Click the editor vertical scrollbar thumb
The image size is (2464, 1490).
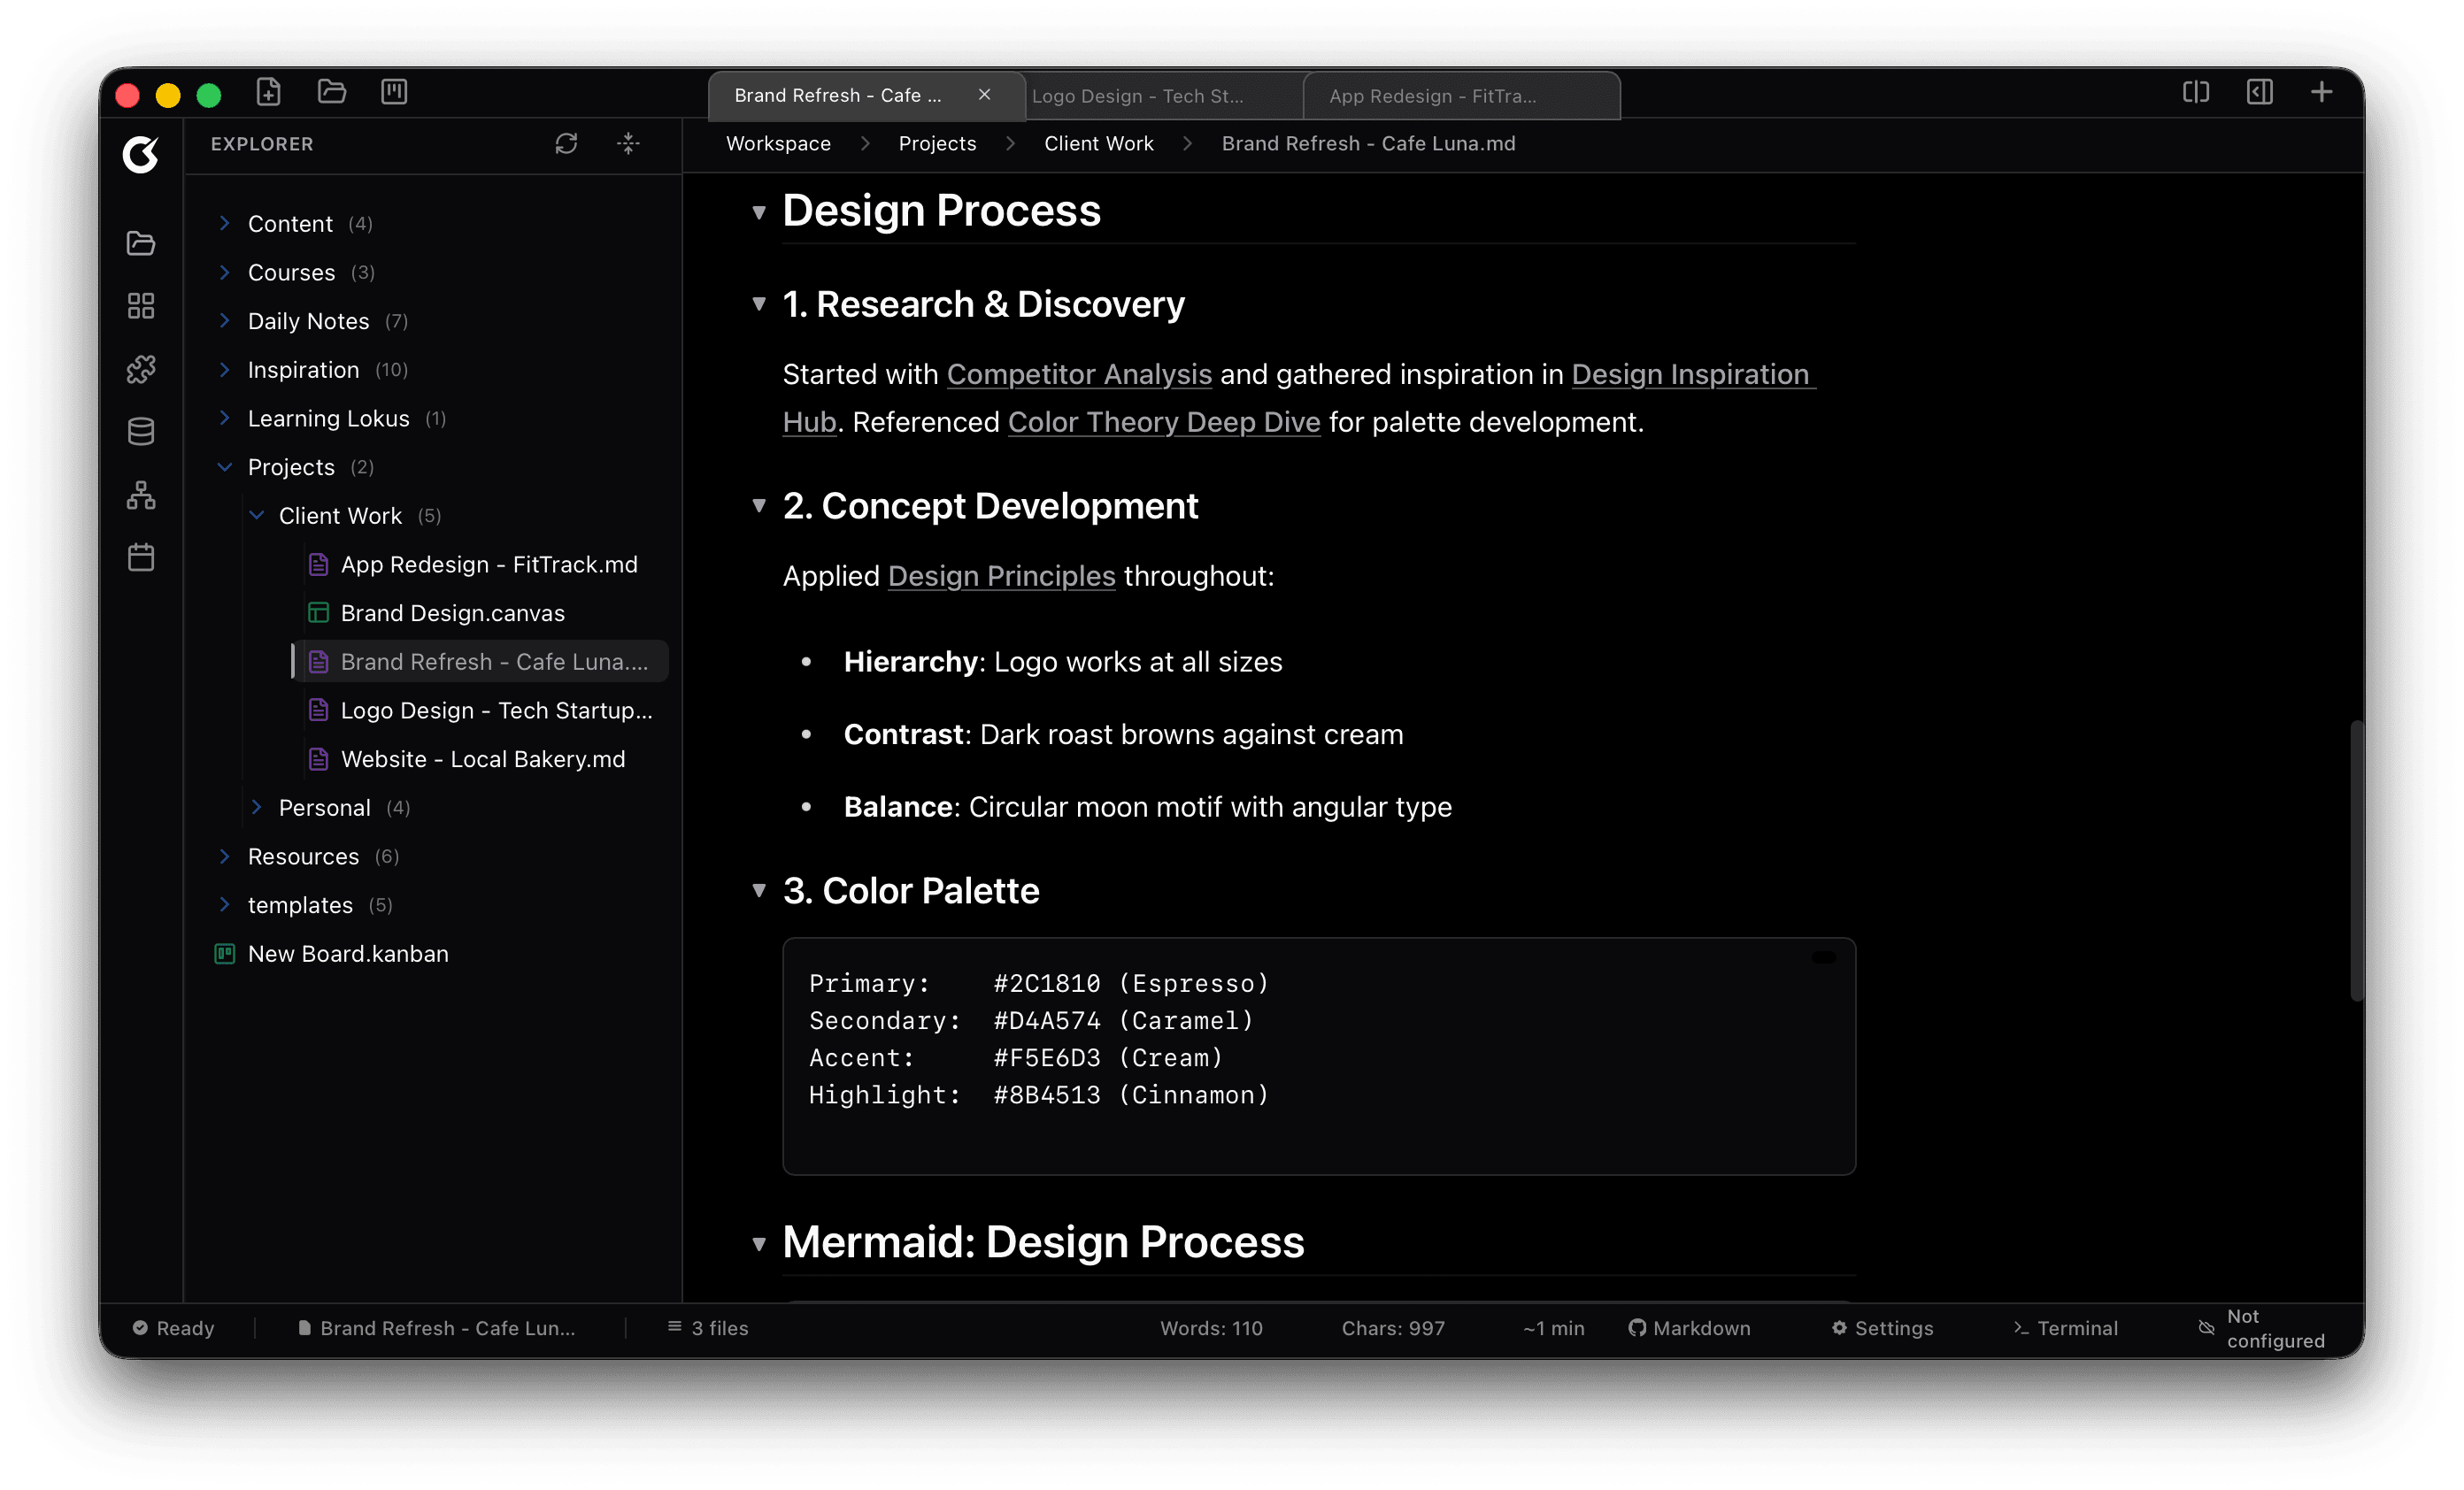click(x=2356, y=860)
